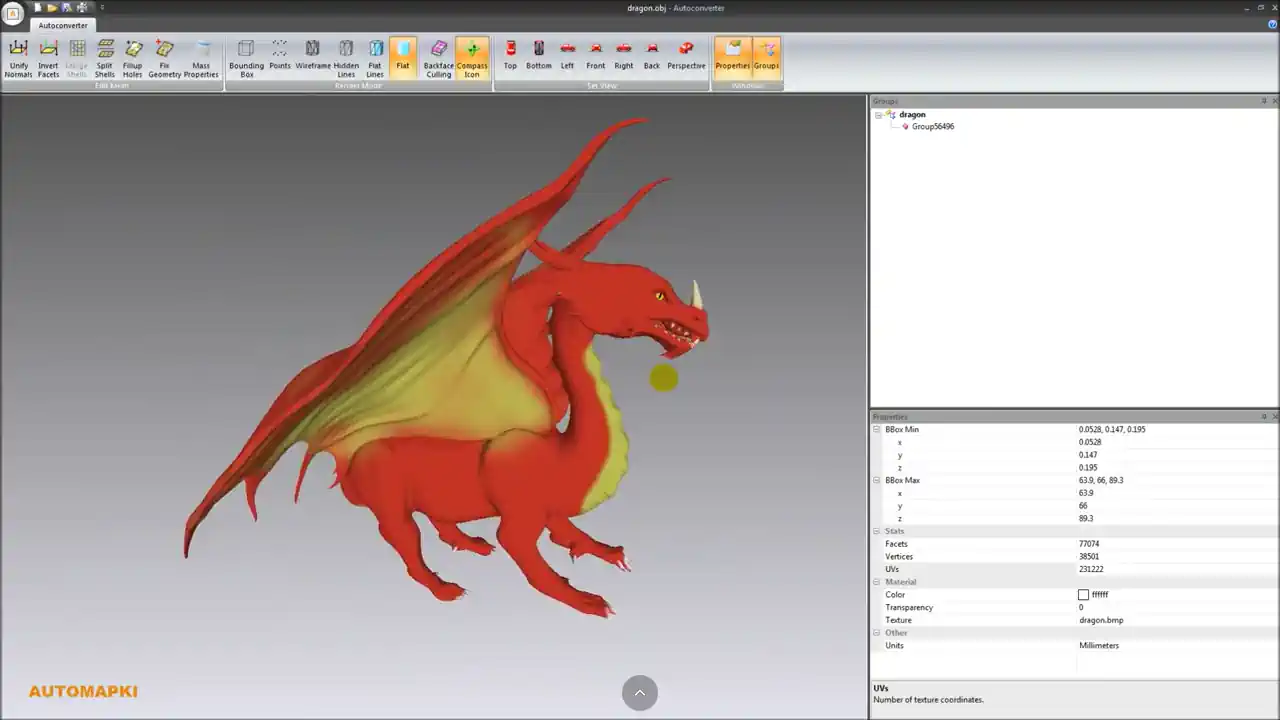The height and width of the screenshot is (720, 1280).
Task: Select the Invert Facets tool
Action: pyautogui.click(x=48, y=58)
